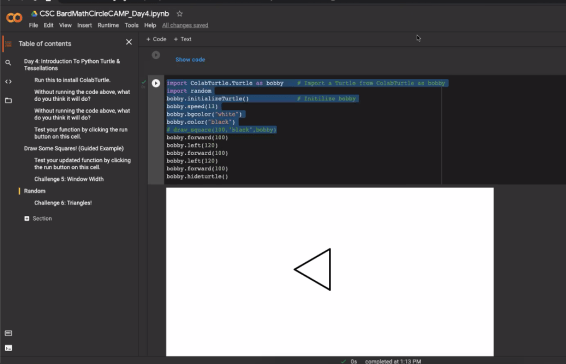Go to the Random section
This screenshot has height=364, width=566.
[x=35, y=191]
